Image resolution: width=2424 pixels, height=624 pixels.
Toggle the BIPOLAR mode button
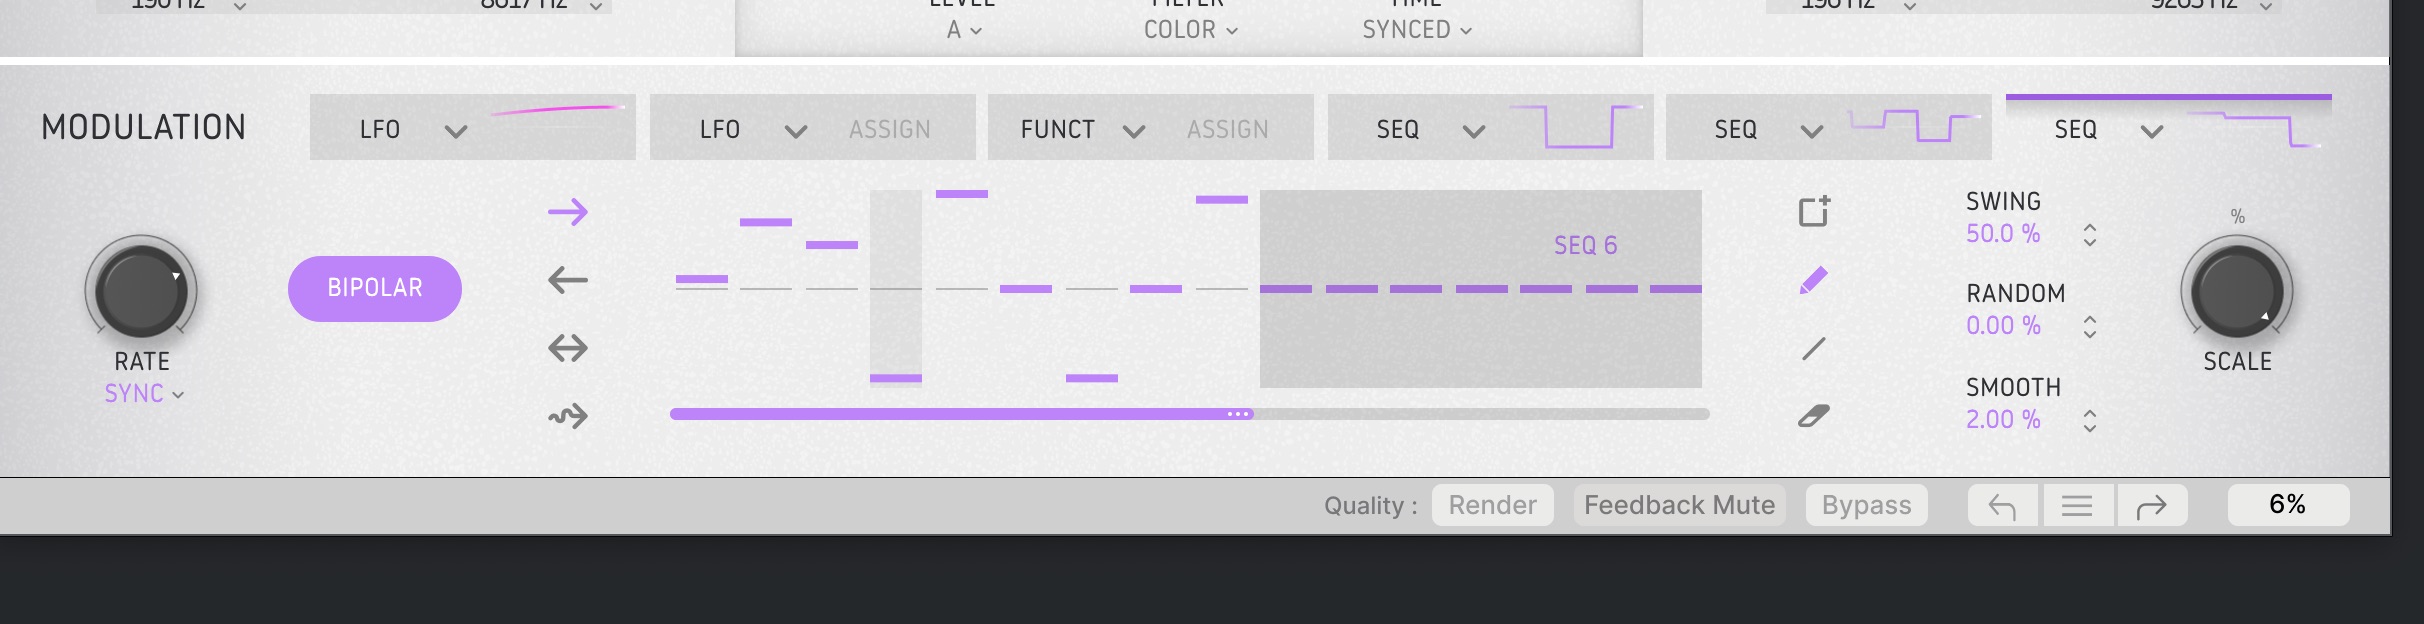tap(375, 289)
